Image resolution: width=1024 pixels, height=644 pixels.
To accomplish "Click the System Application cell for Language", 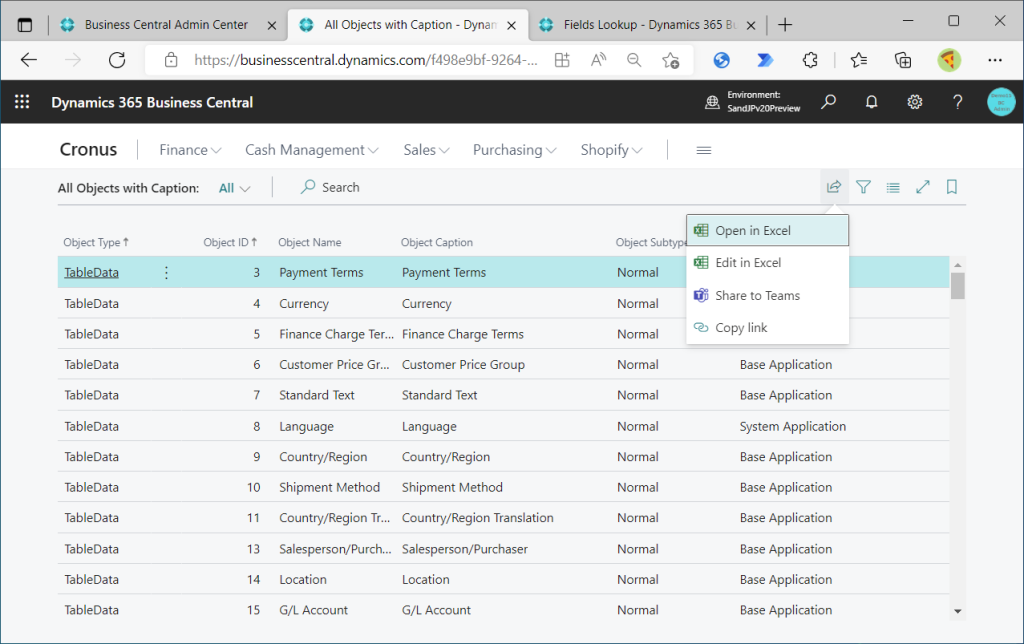I will tap(793, 427).
